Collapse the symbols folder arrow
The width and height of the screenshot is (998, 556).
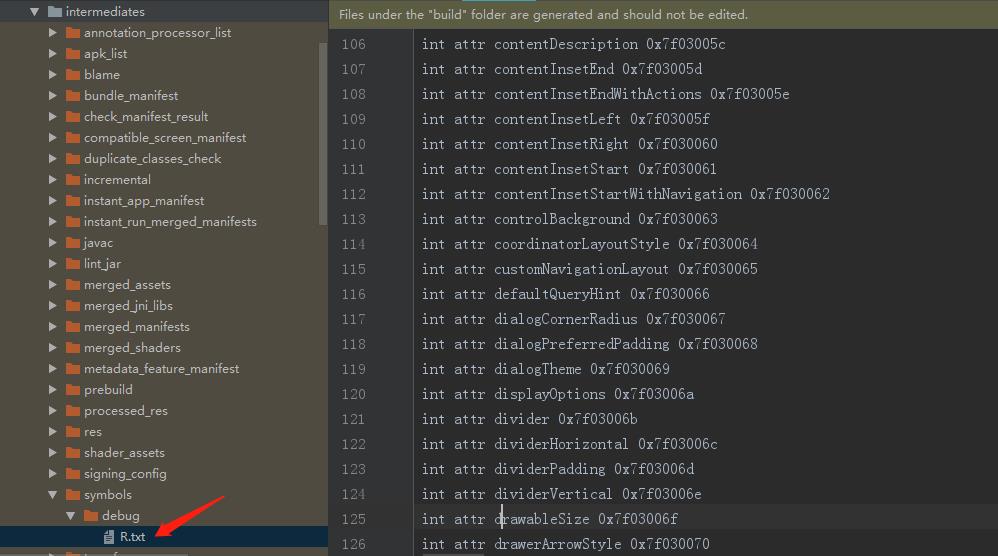tap(53, 494)
